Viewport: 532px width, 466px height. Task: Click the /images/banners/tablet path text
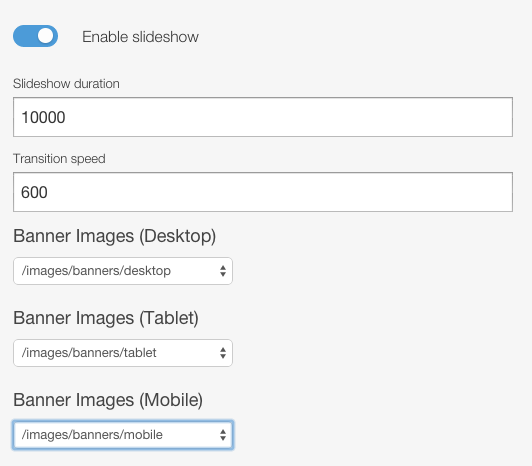89,353
